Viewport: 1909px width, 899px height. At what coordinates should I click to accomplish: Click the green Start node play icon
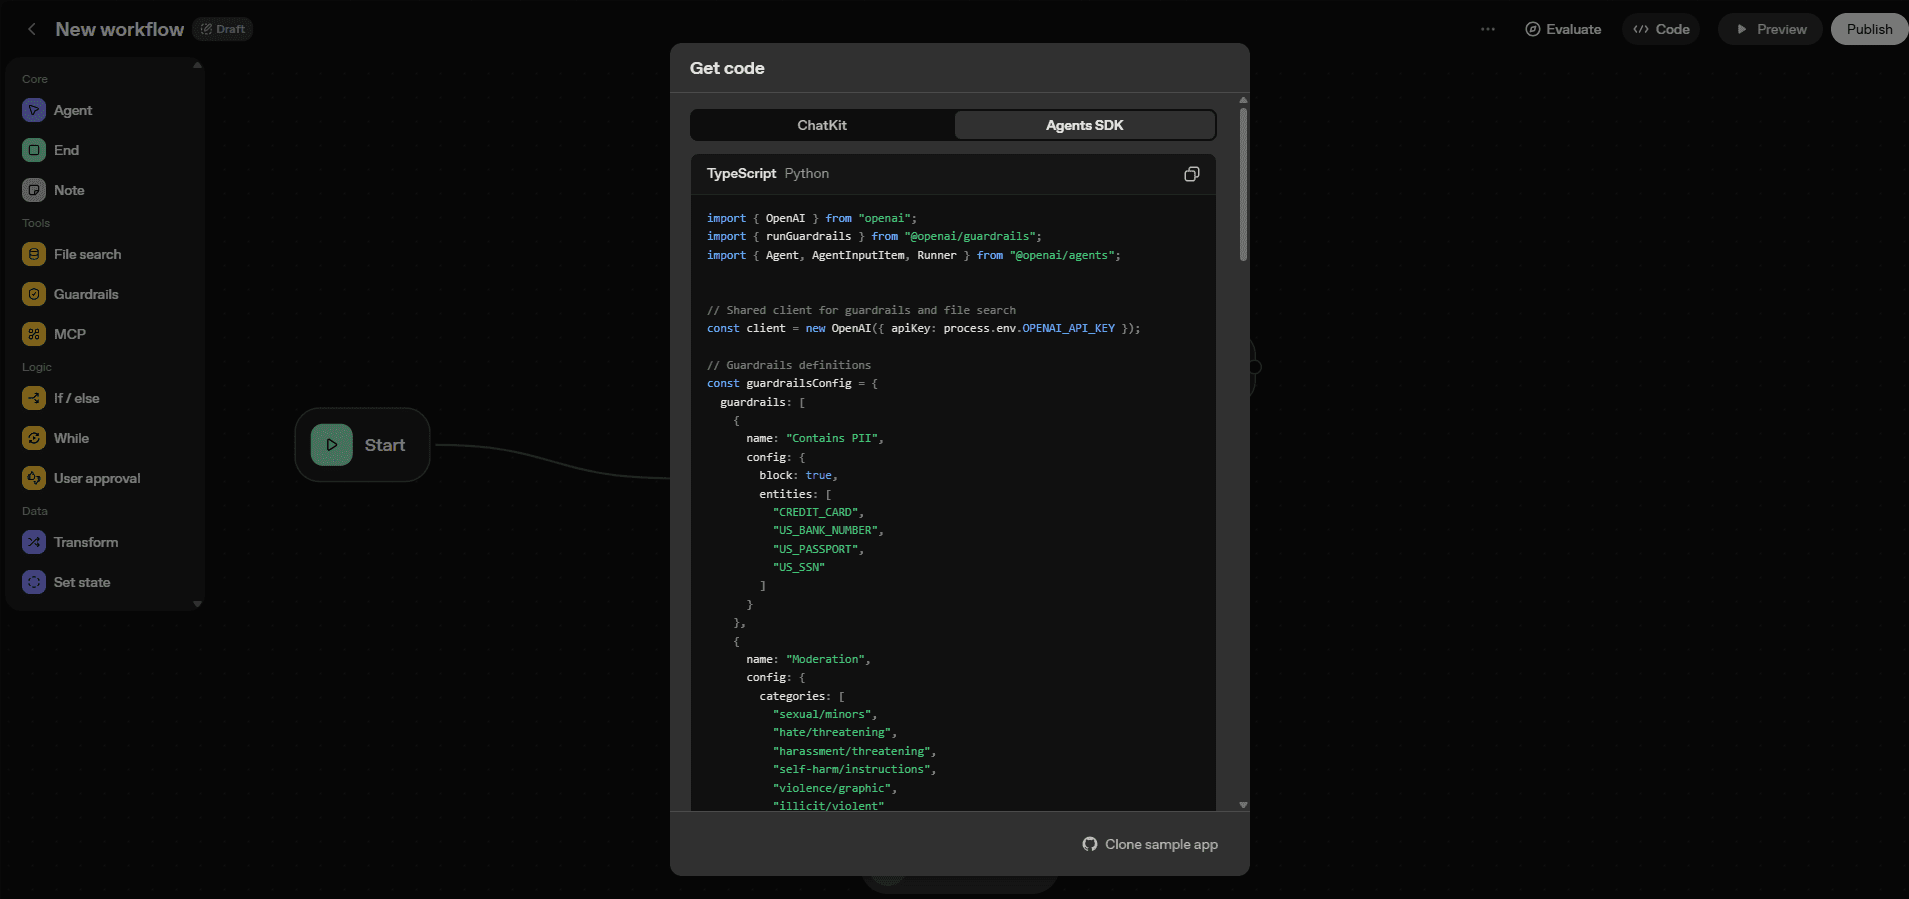pyautogui.click(x=332, y=445)
